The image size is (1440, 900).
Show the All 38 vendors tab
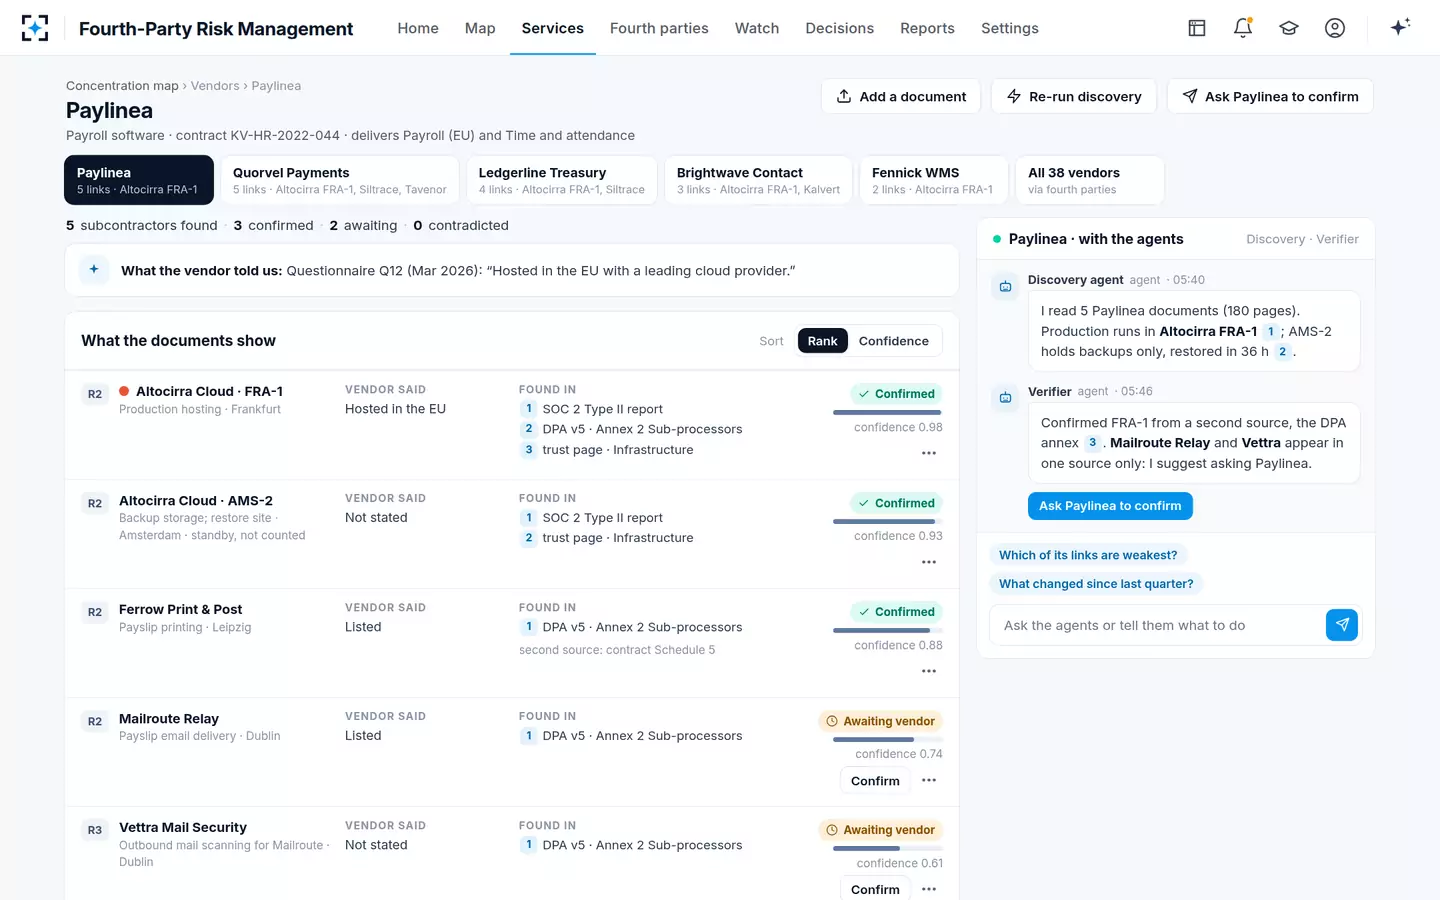pos(1090,180)
